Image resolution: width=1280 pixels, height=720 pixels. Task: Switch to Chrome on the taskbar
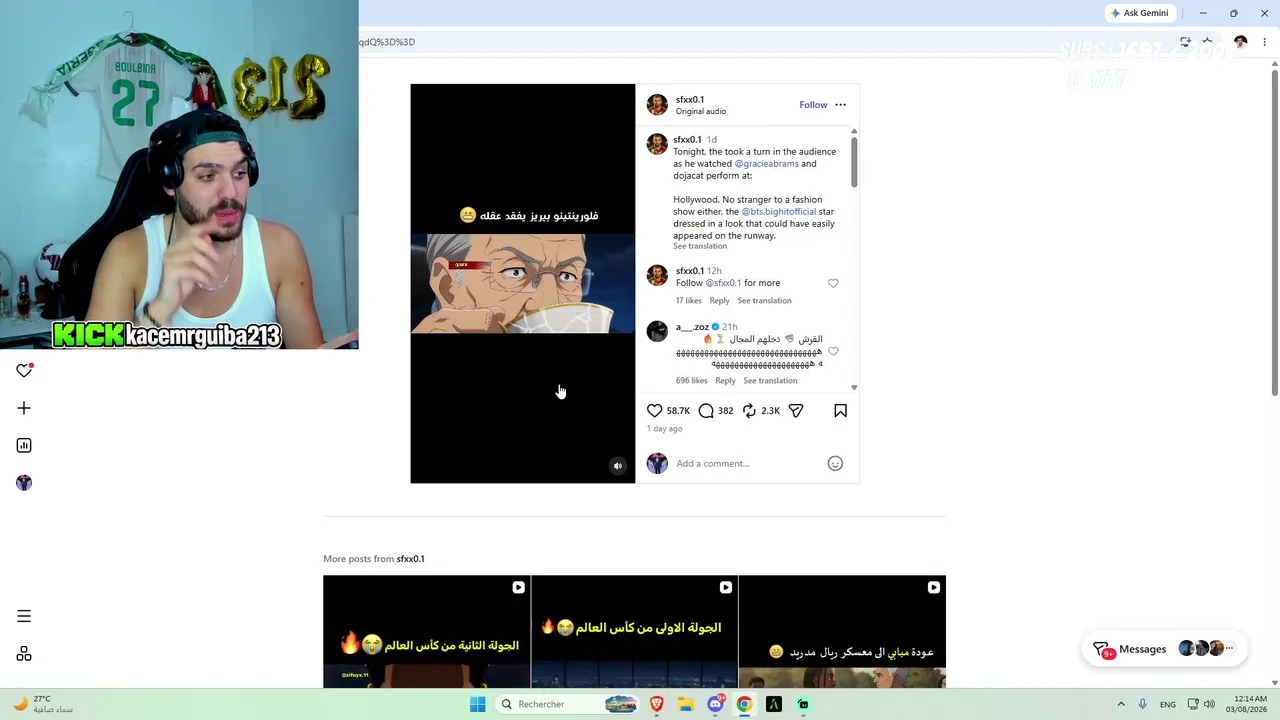744,704
